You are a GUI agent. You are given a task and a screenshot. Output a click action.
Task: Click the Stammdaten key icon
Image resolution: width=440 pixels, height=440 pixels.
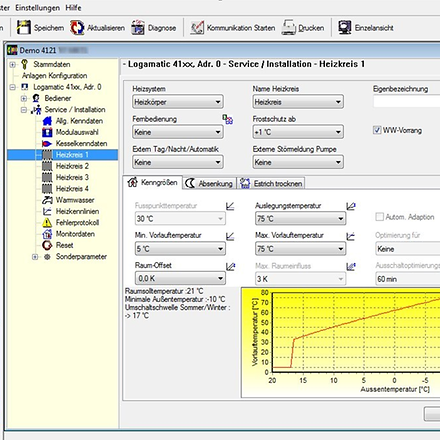pos(24,64)
